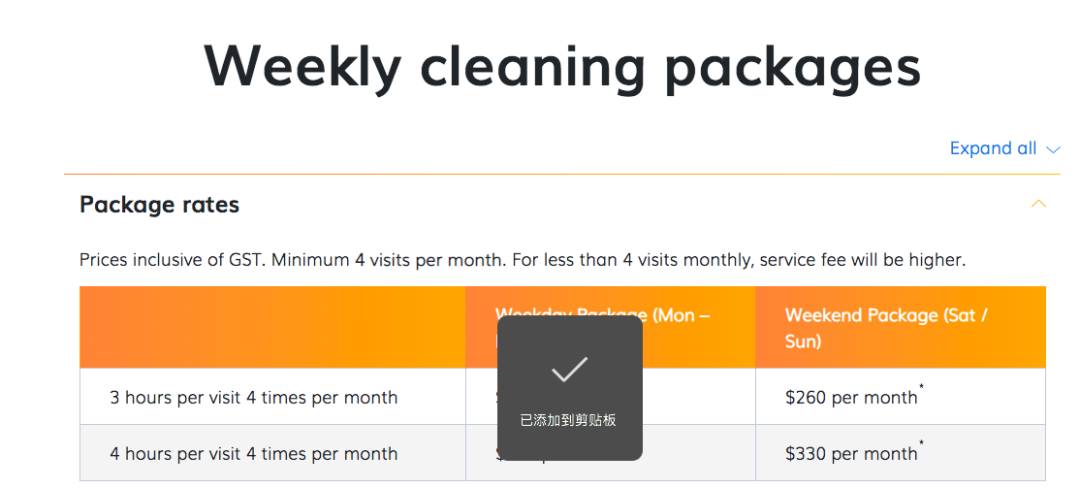1080x488 pixels.
Task: Click the 4 hours per visit row label
Action: [x=253, y=453]
